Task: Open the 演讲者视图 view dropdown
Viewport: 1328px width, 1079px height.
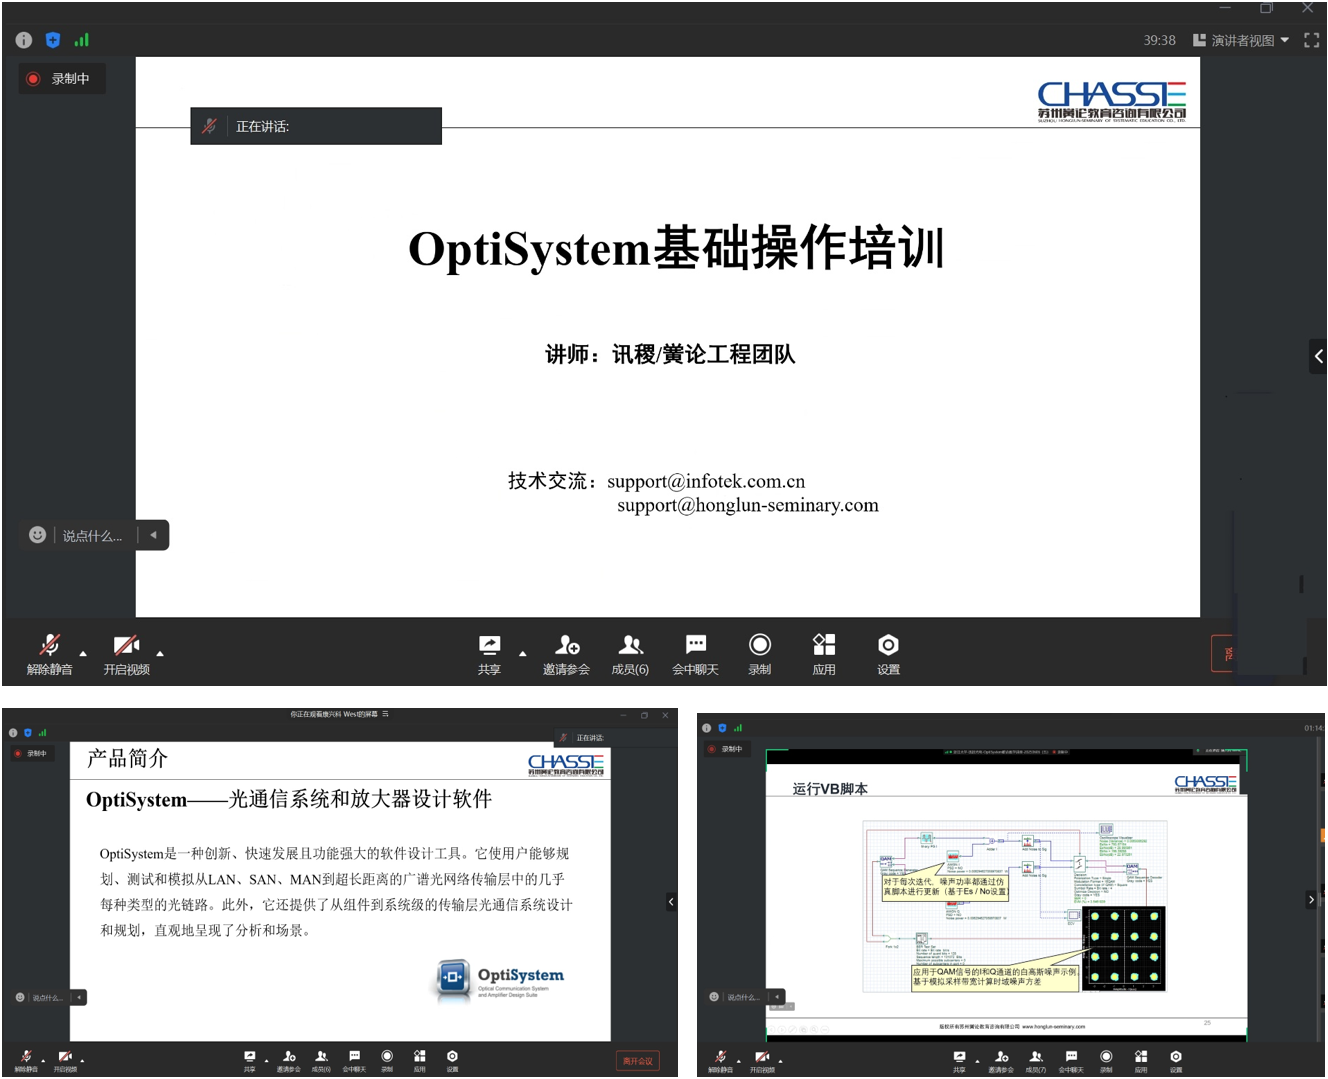Action: 1241,40
